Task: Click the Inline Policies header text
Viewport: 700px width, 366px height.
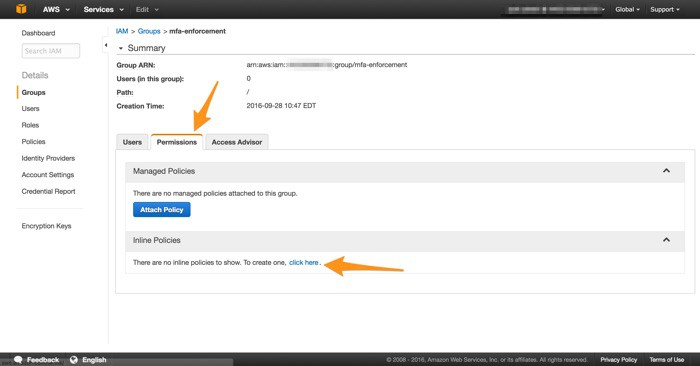Action: (157, 240)
